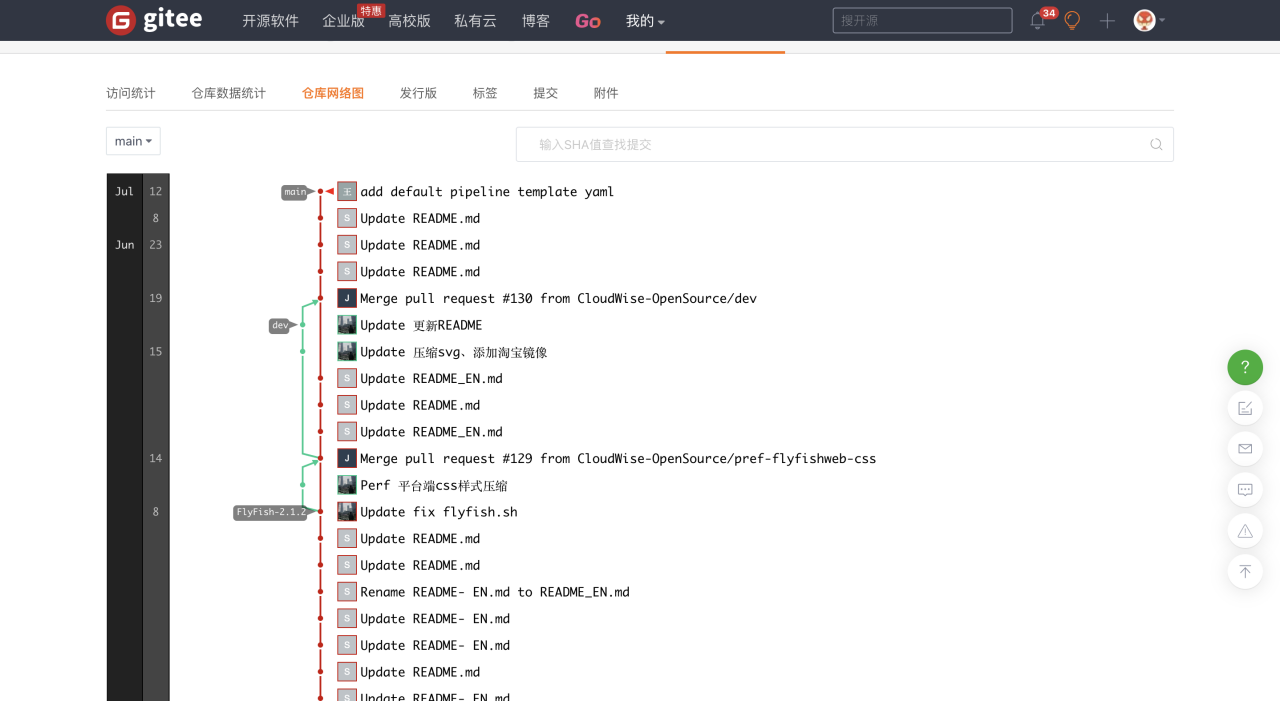
Task: Click avatar next to Merge pull request #129
Action: click(x=347, y=458)
